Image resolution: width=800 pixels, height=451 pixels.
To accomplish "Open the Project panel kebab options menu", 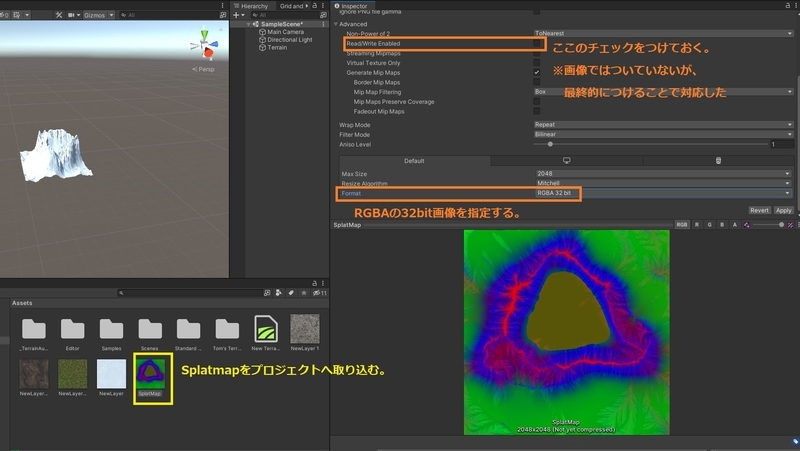I will (322, 283).
